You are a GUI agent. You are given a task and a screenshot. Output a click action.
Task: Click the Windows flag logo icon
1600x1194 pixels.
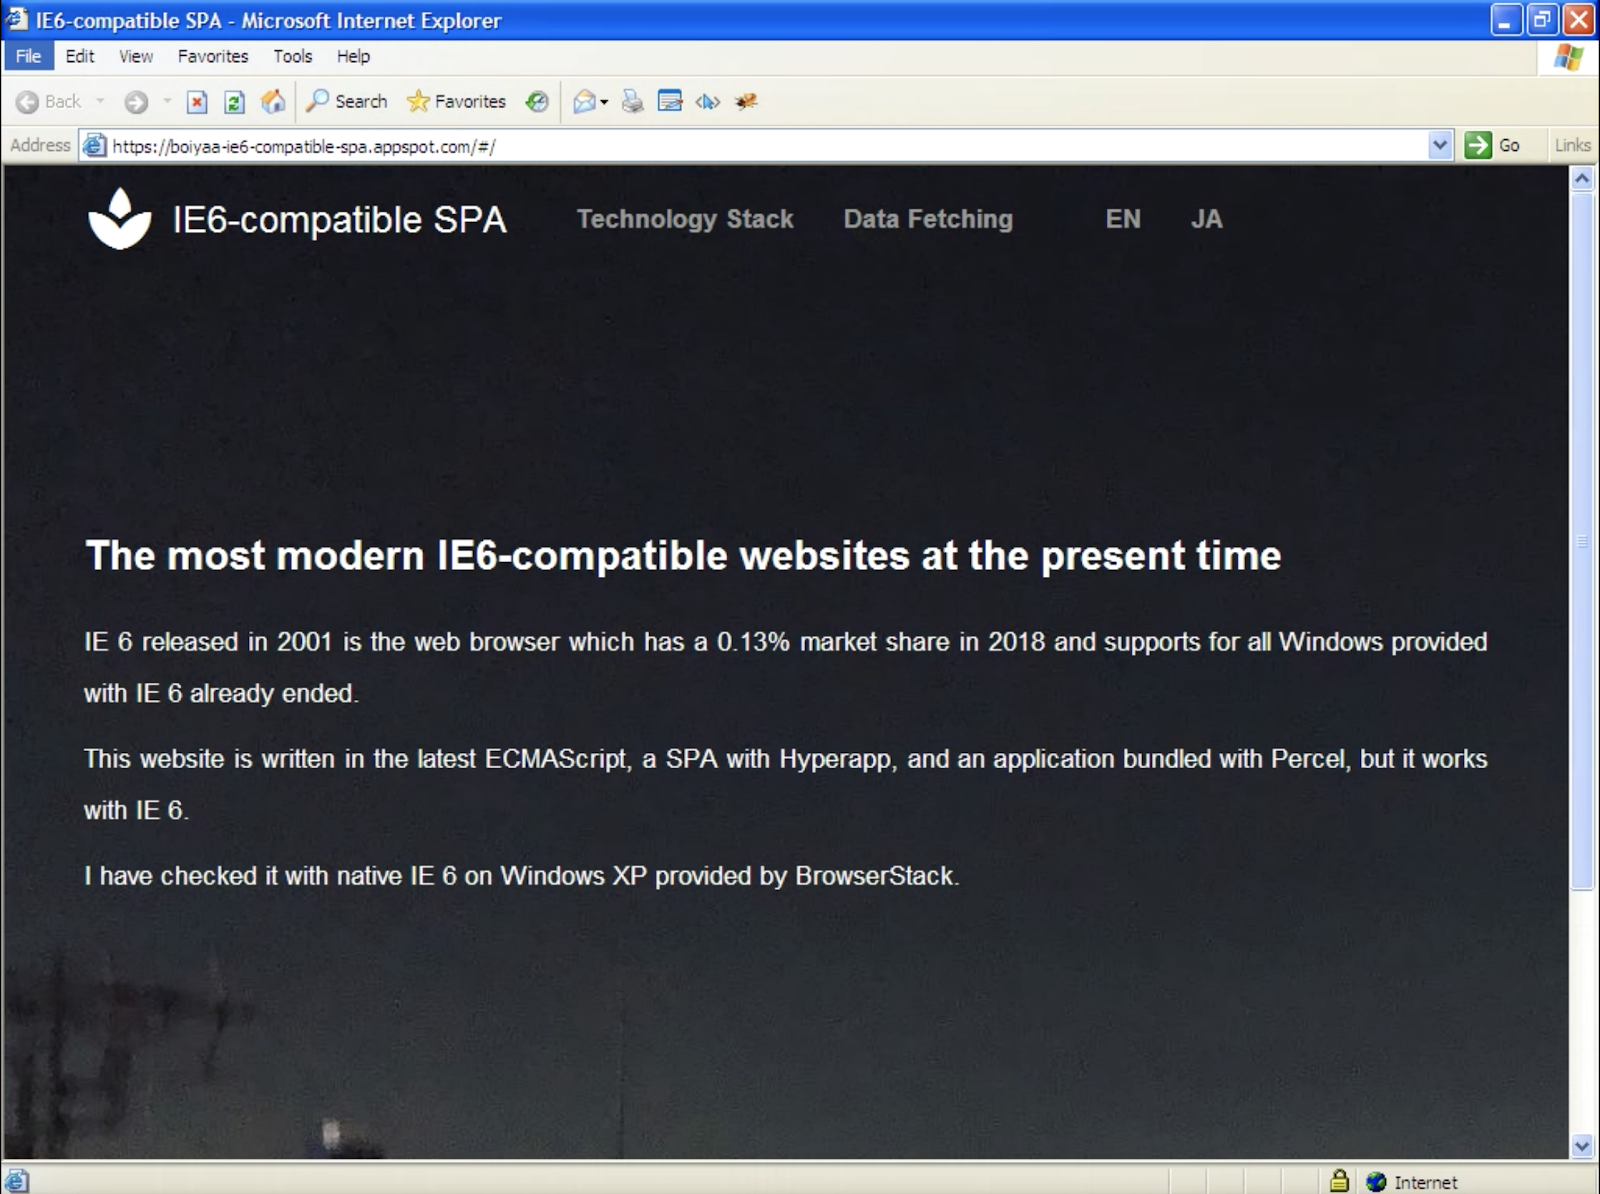coord(1568,57)
